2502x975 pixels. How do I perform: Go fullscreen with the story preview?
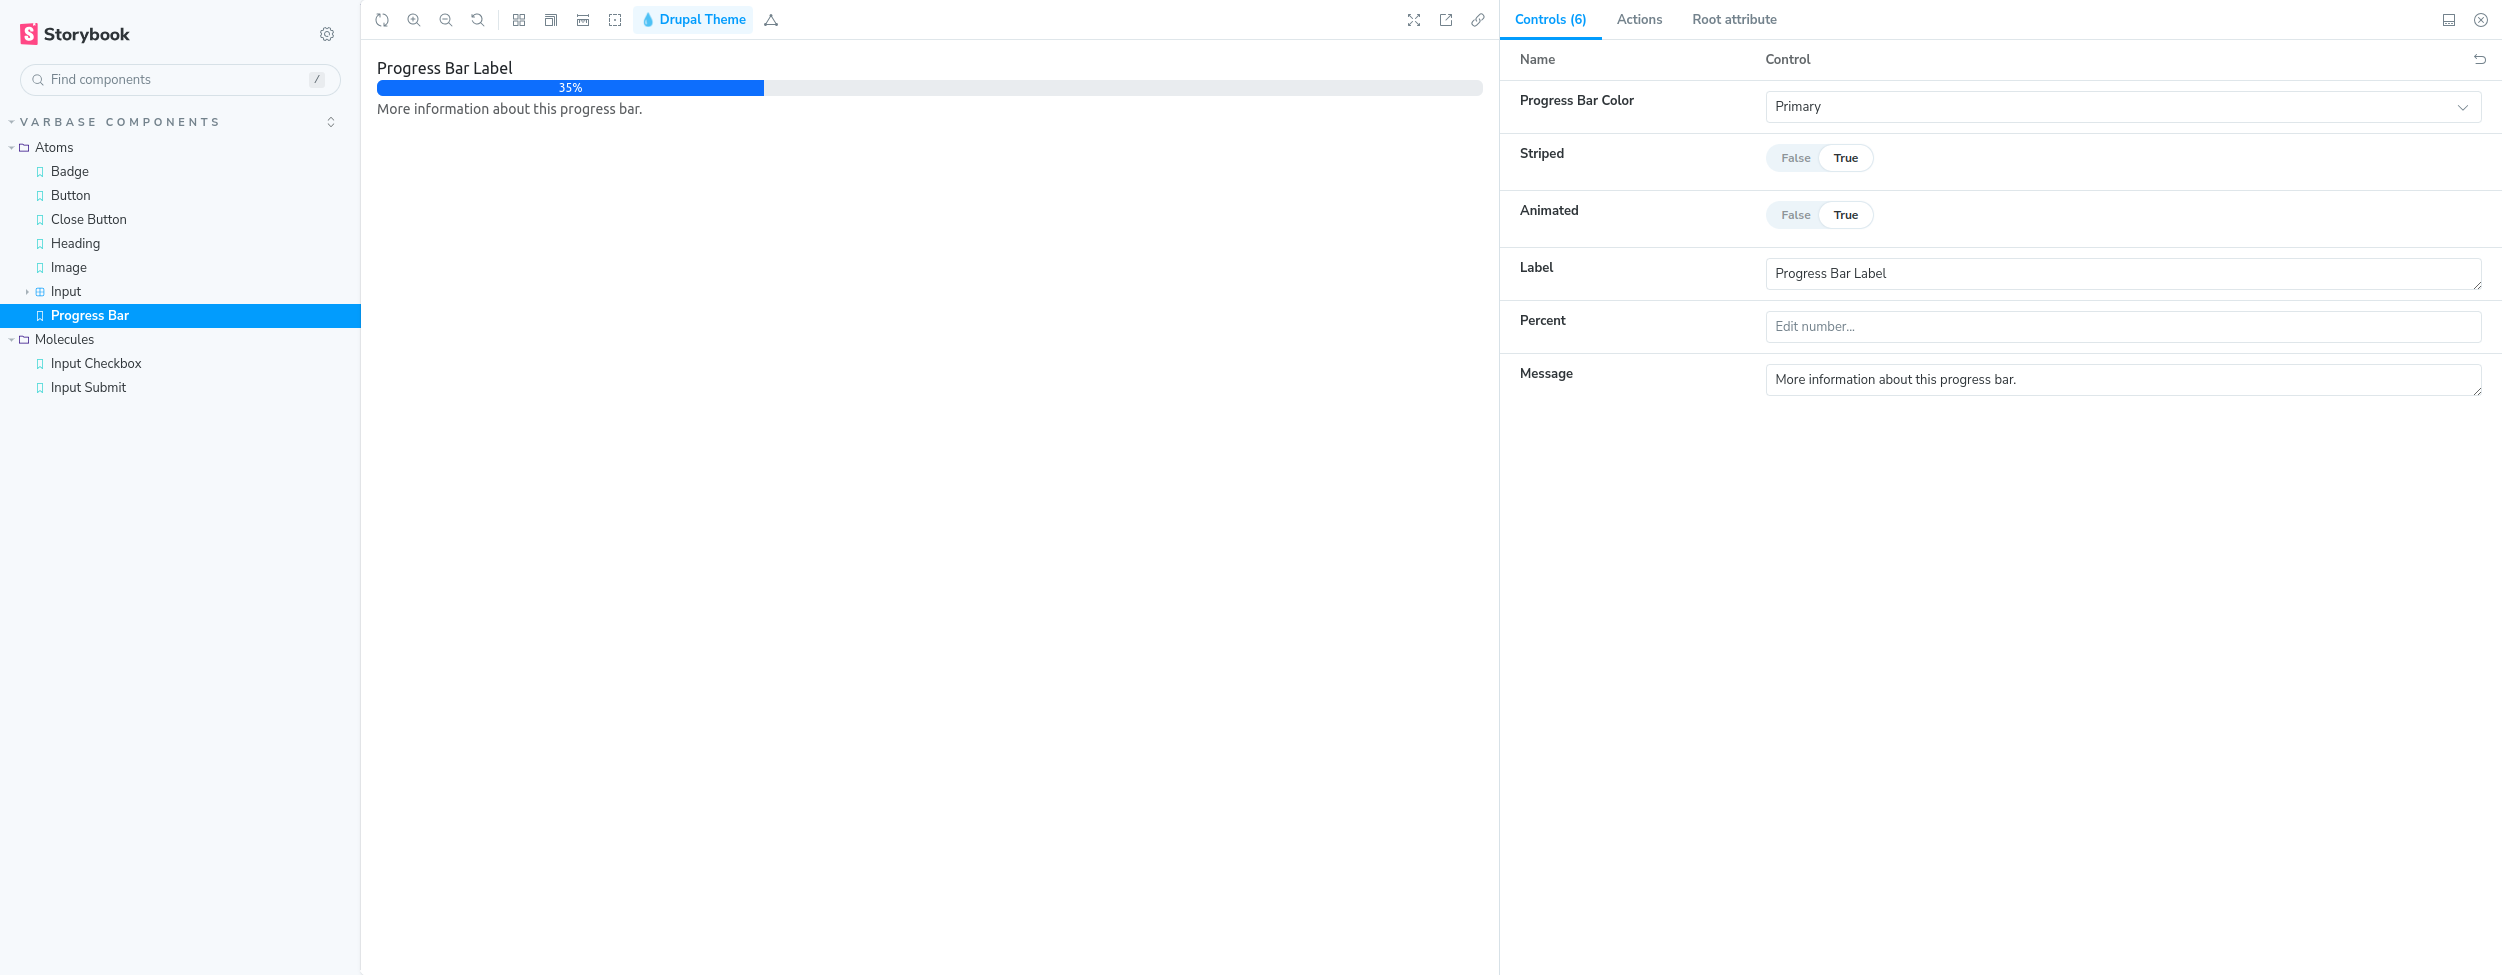1413,19
